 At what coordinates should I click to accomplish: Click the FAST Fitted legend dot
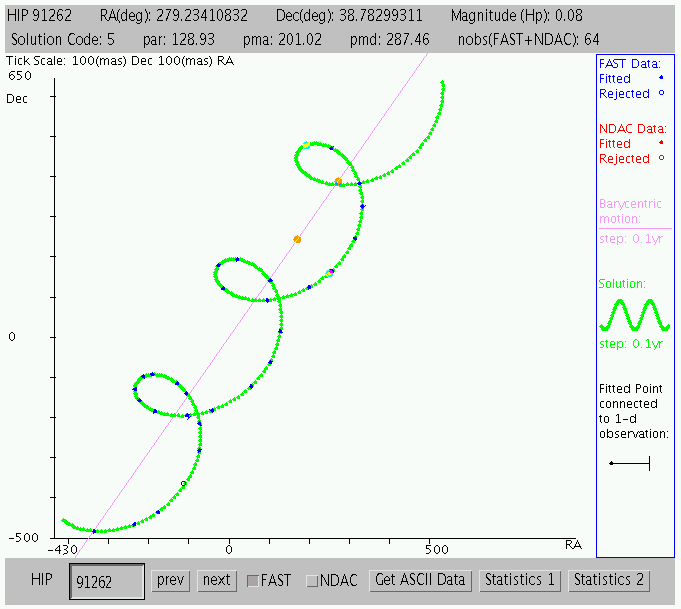[661, 78]
